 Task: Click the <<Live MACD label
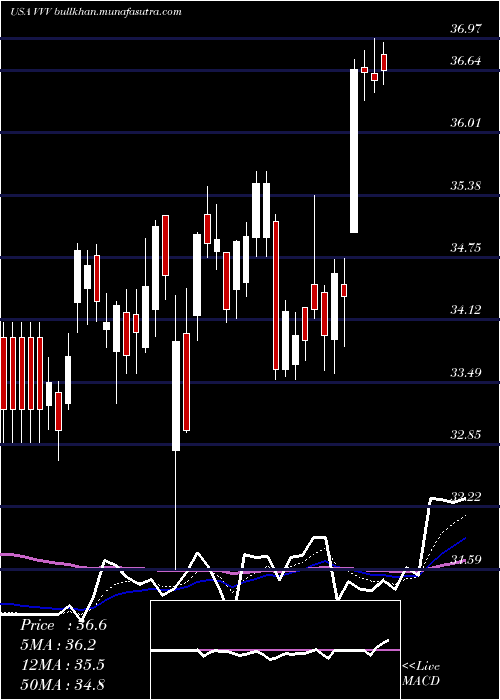tap(421, 673)
